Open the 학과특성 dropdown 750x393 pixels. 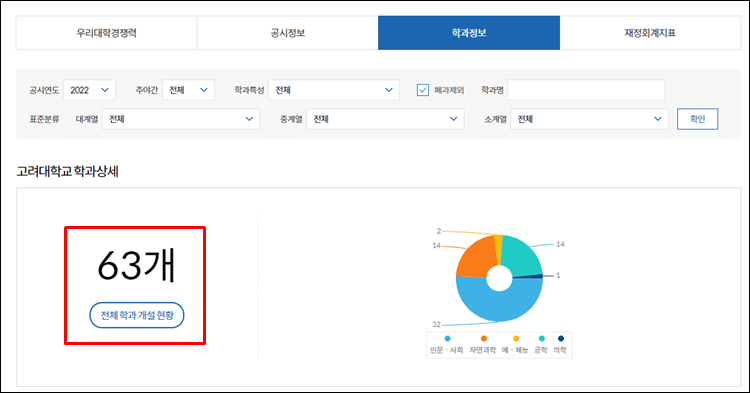pyautogui.click(x=334, y=90)
